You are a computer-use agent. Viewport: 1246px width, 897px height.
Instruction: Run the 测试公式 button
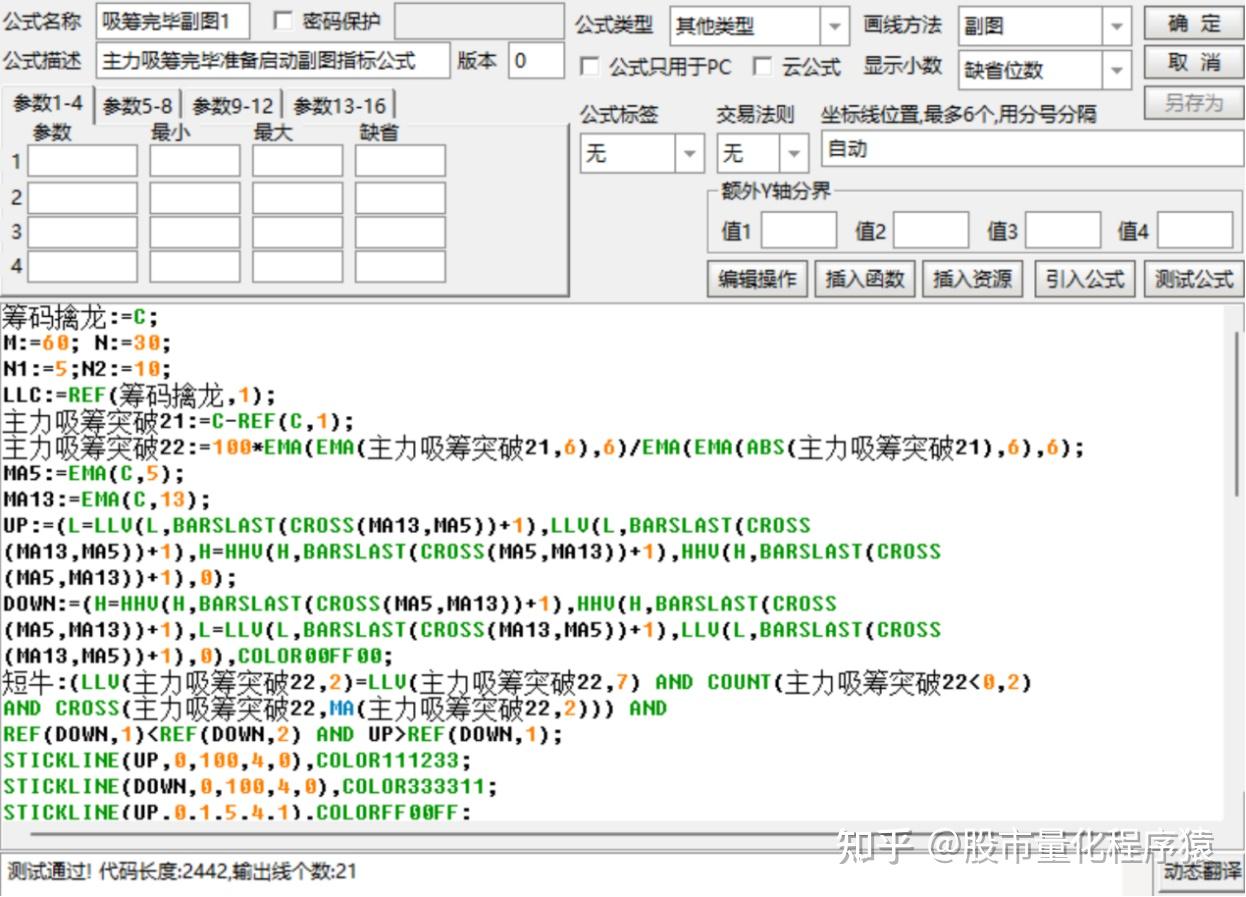point(1194,279)
